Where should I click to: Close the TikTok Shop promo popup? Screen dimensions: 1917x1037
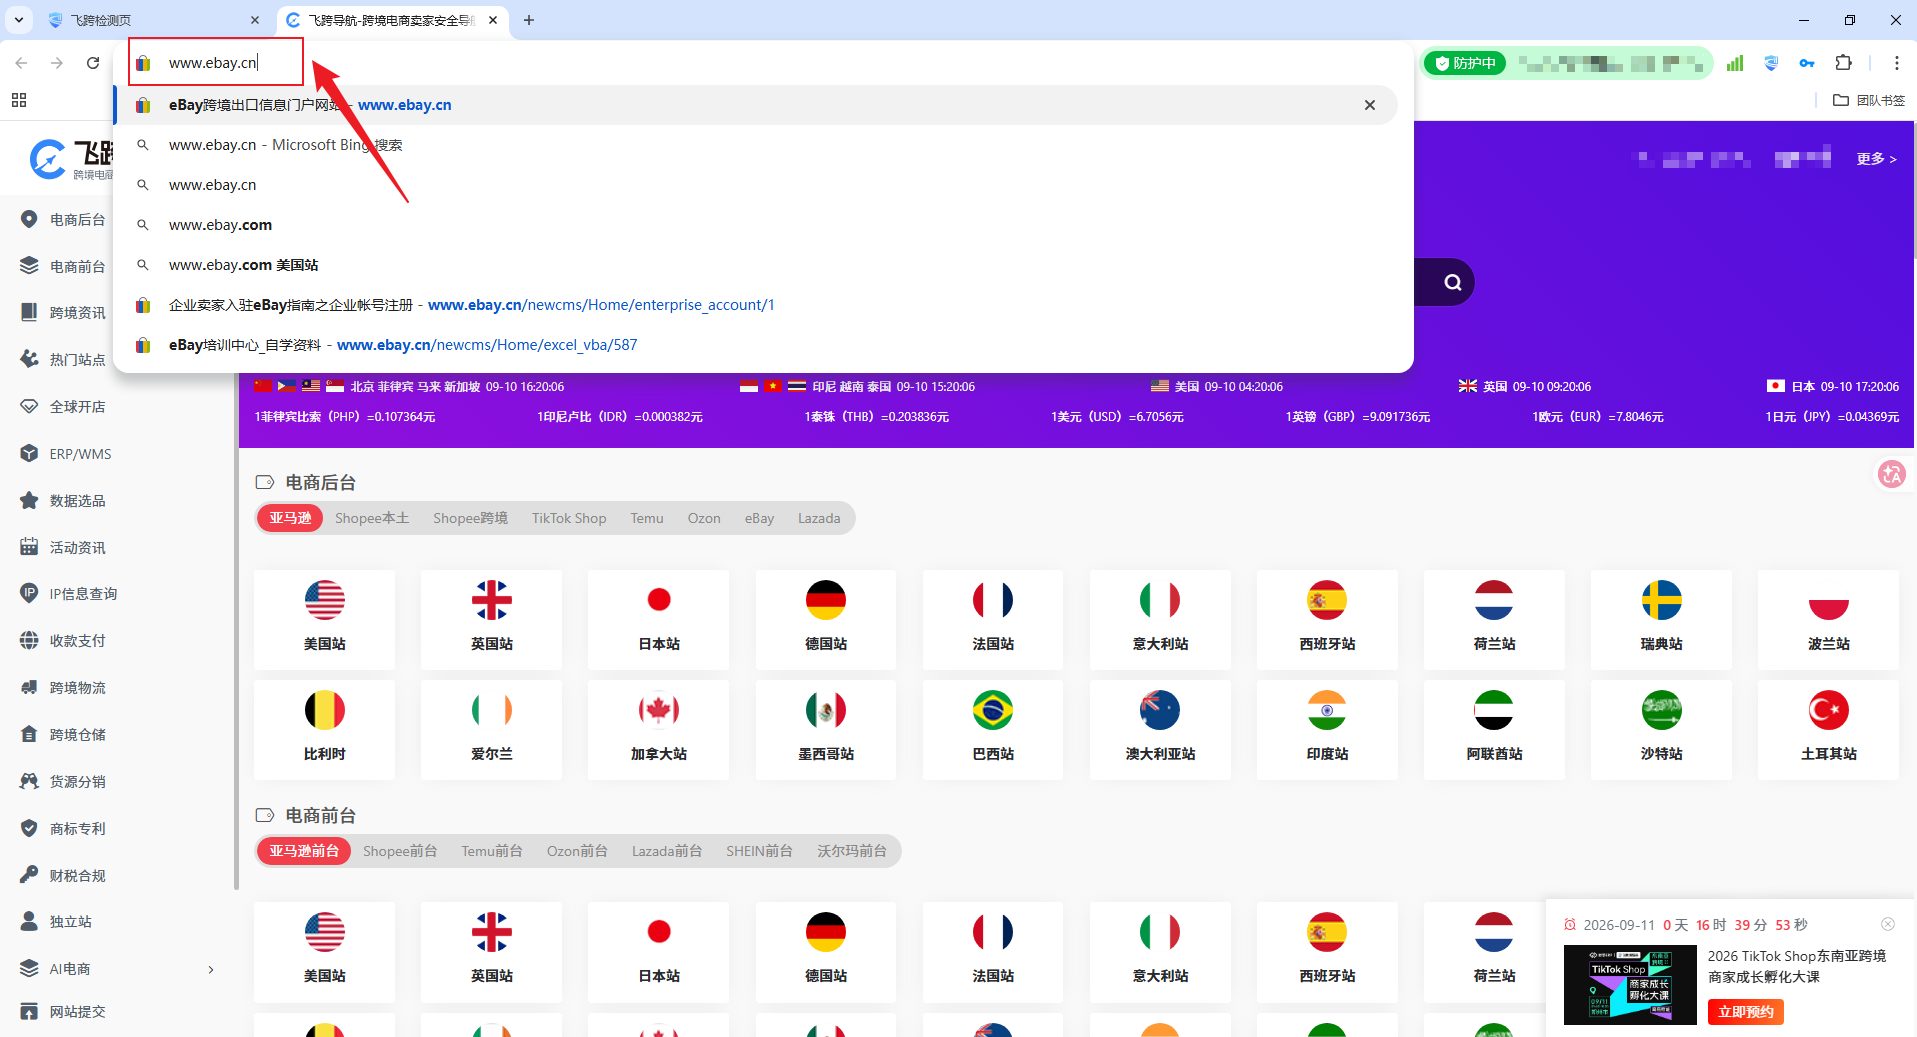(1888, 924)
